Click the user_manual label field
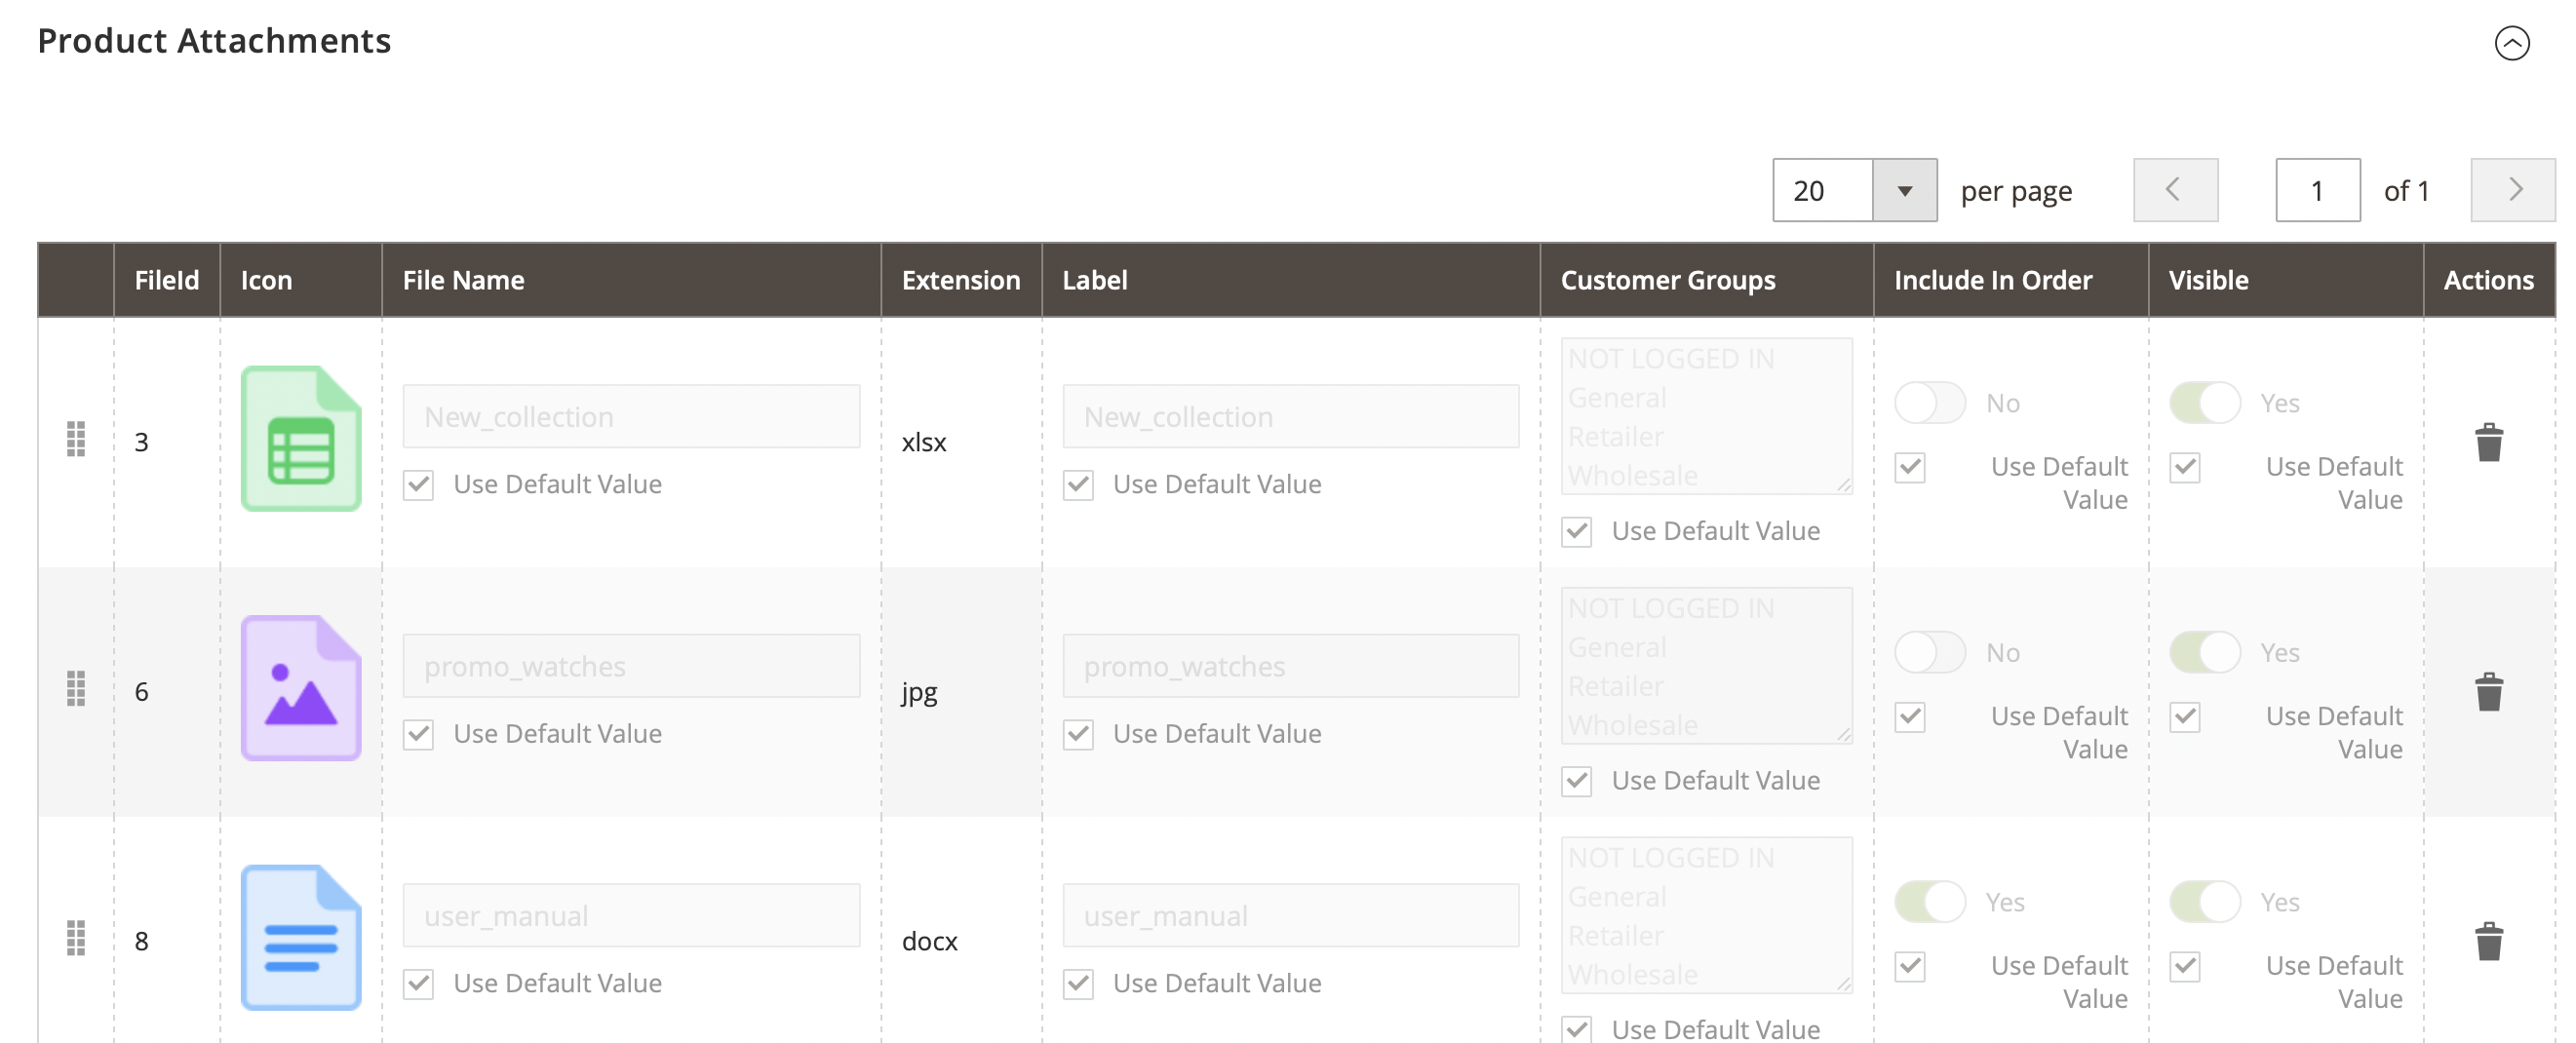 [1290, 916]
